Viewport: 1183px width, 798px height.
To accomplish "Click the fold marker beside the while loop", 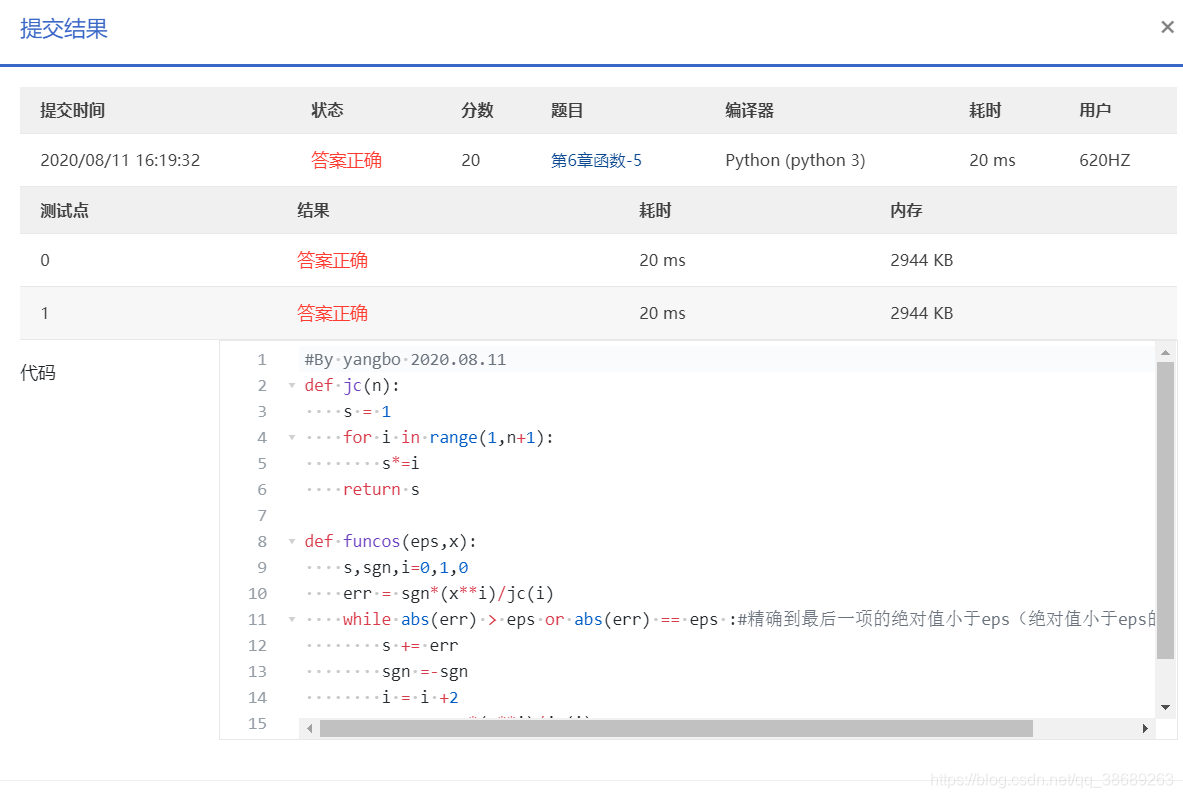I will (x=291, y=619).
